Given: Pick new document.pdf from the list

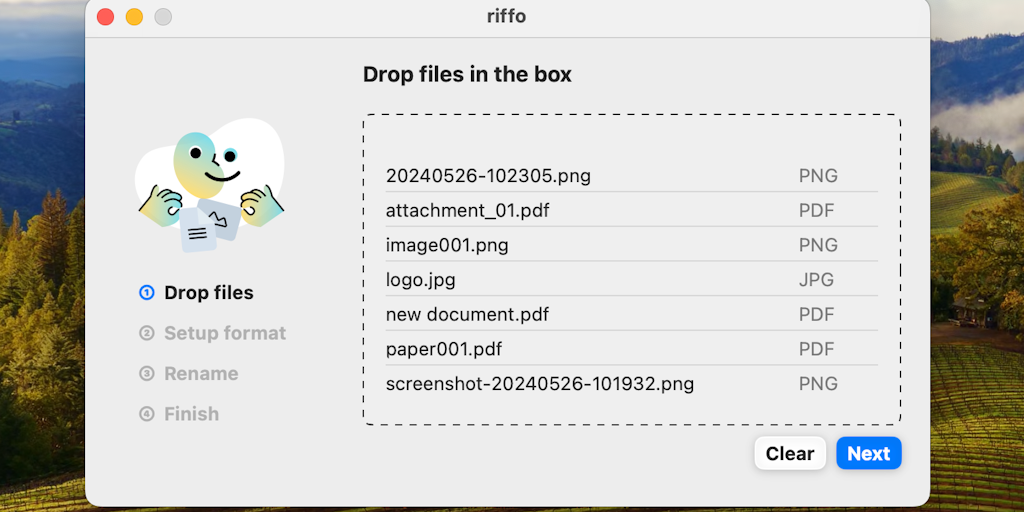Looking at the screenshot, I should 467,315.
